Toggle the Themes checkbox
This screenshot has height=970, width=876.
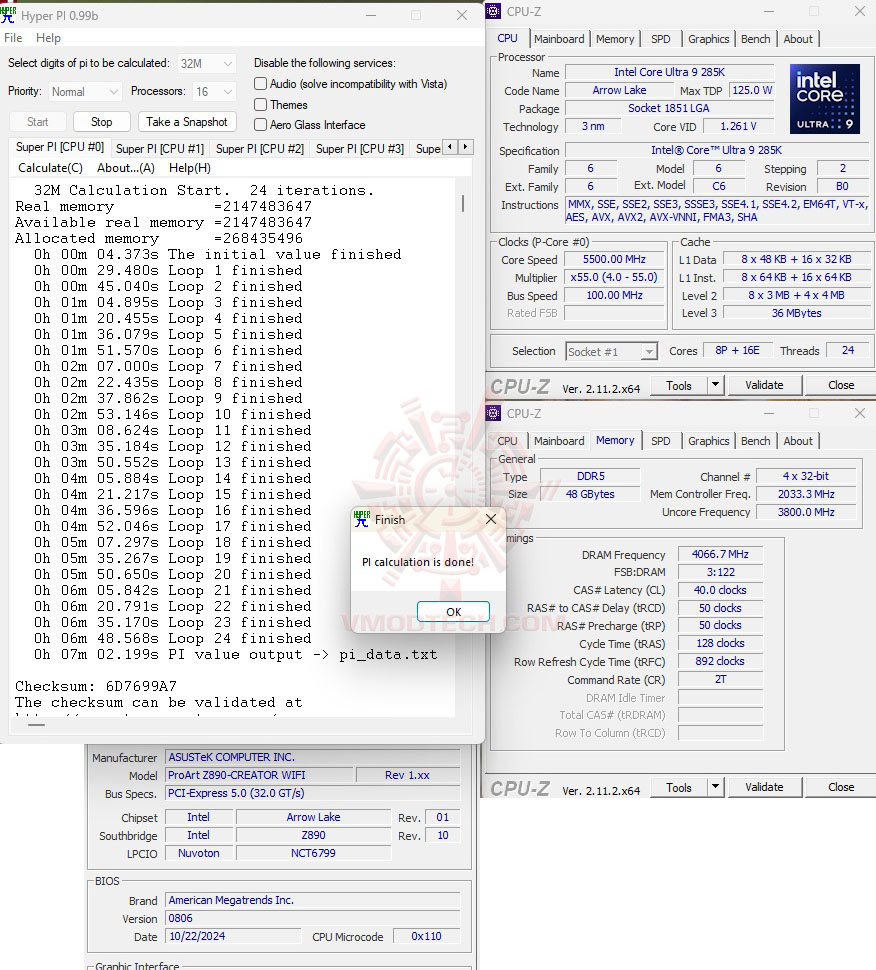coord(260,105)
